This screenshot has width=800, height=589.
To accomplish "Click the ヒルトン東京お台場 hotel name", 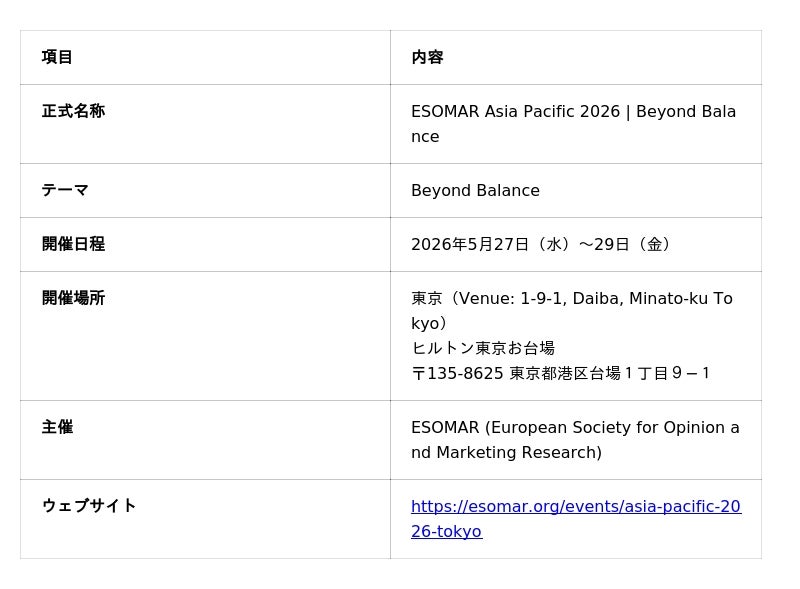I will pyautogui.click(x=483, y=348).
